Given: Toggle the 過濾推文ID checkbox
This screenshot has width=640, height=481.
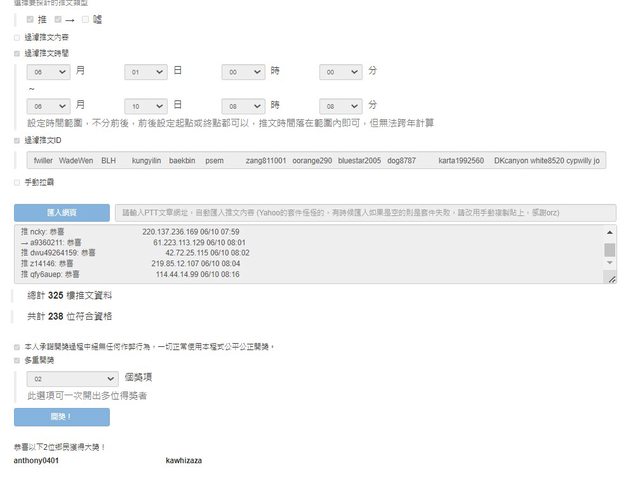Looking at the screenshot, I should [x=16, y=141].
